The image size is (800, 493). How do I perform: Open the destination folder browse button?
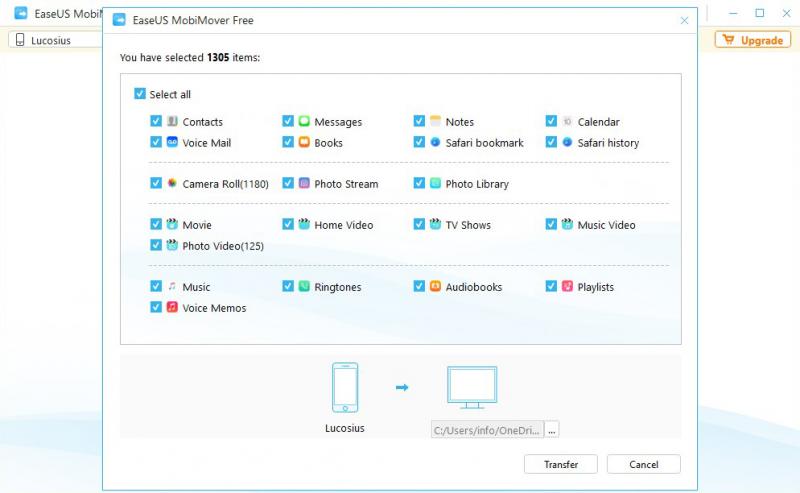pyautogui.click(x=552, y=430)
